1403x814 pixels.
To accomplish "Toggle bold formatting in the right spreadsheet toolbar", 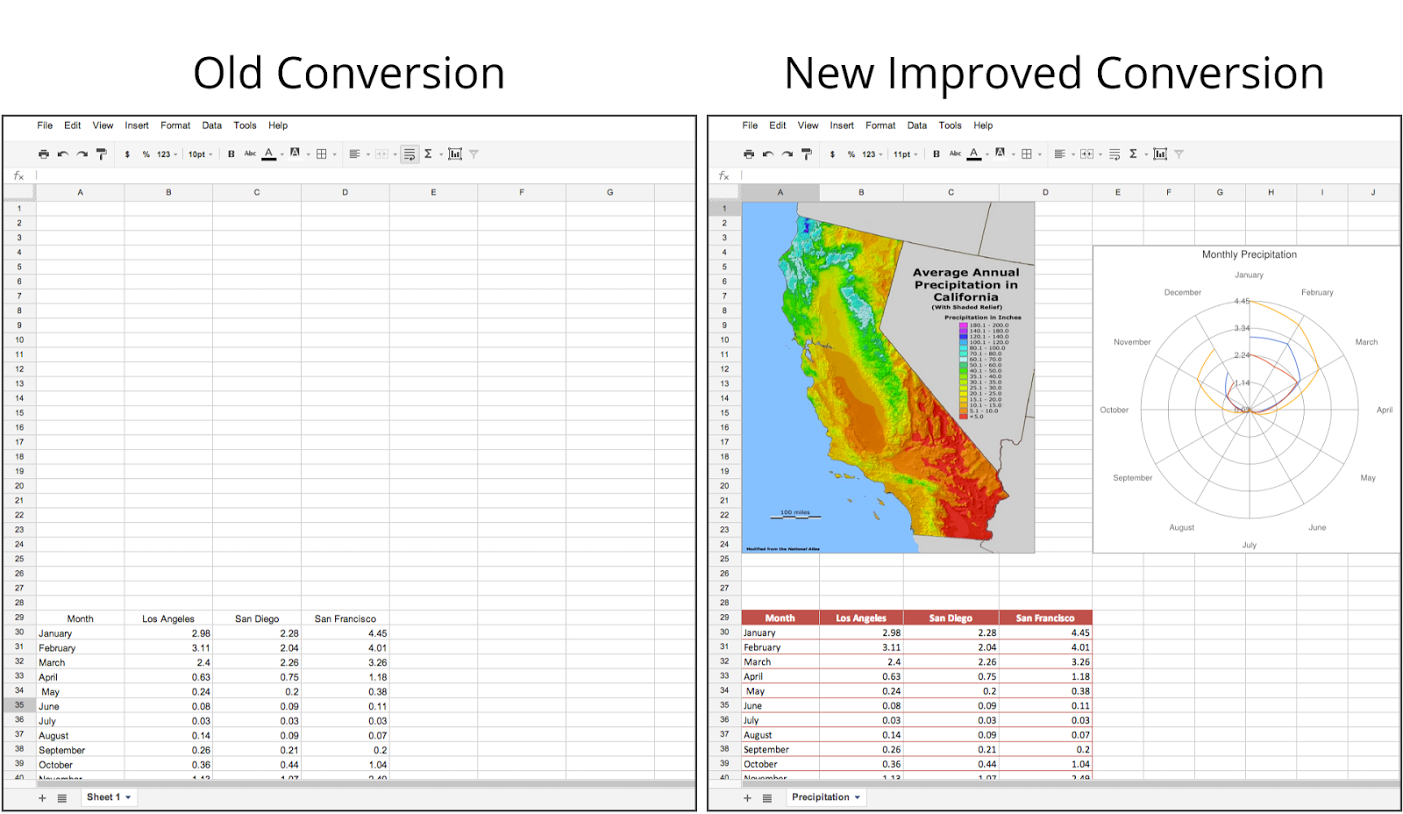I will (936, 154).
